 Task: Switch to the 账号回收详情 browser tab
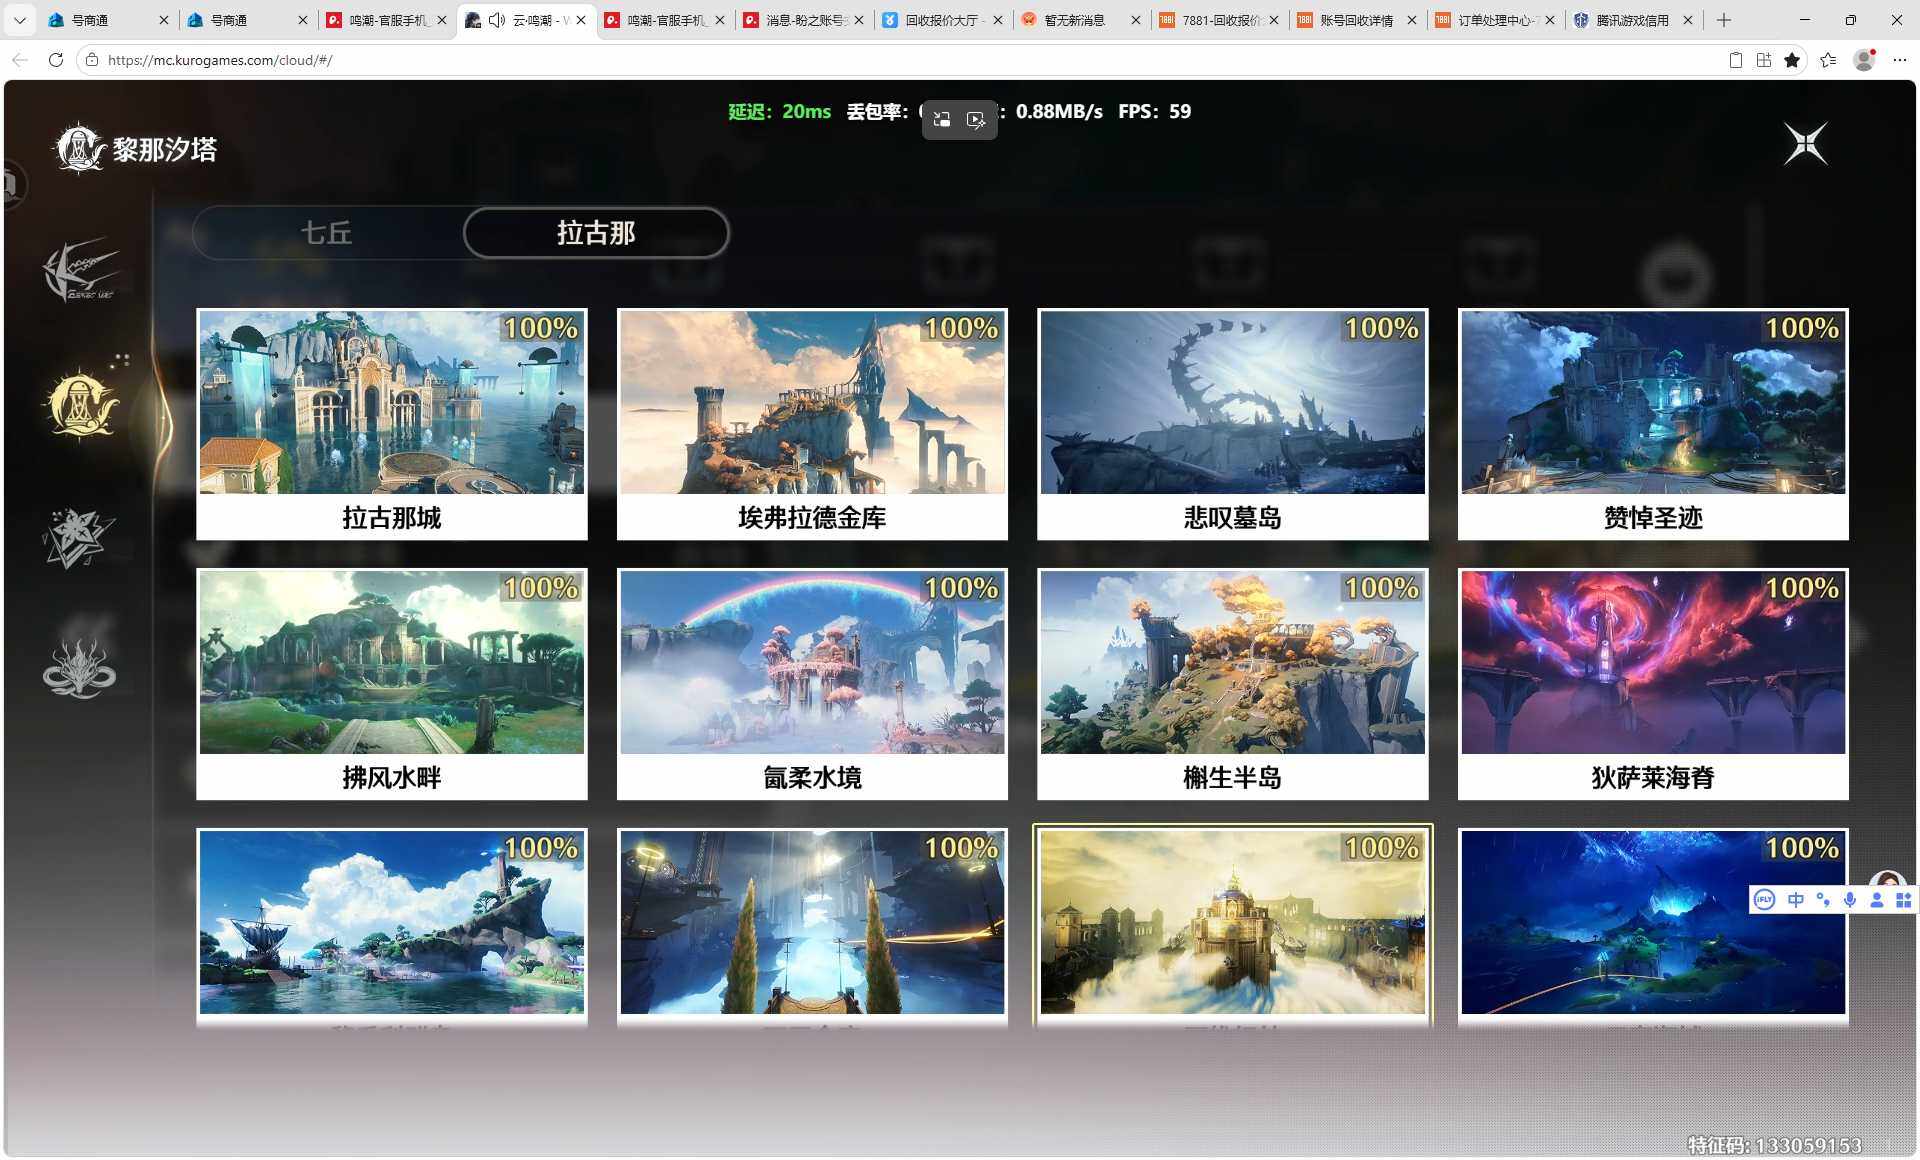1356,20
